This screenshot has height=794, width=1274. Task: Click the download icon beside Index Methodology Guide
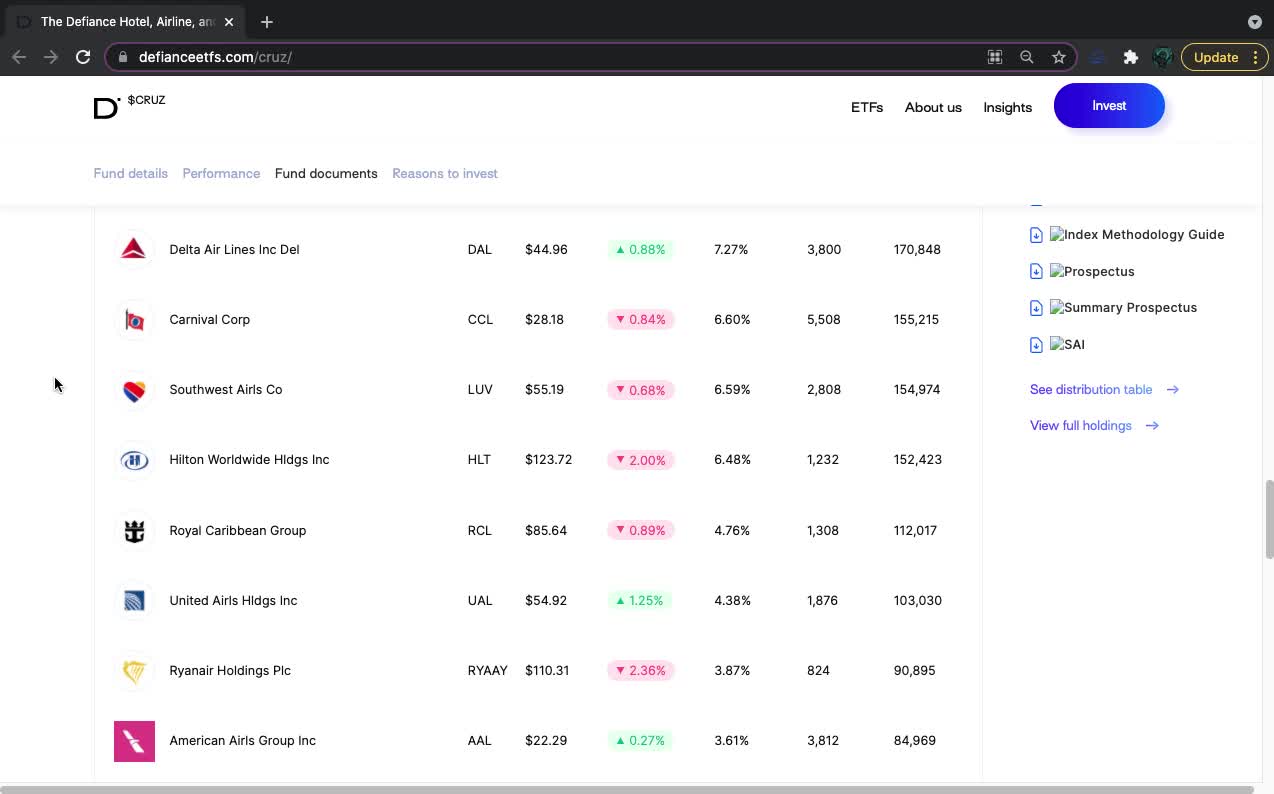[x=1036, y=235]
